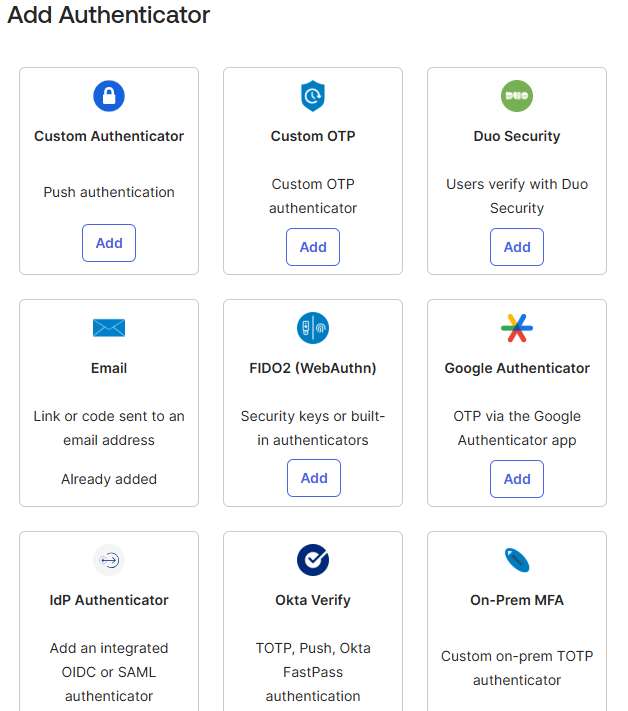This screenshot has width=628, height=711.
Task: Click the Email envelope icon
Action: tap(109, 328)
